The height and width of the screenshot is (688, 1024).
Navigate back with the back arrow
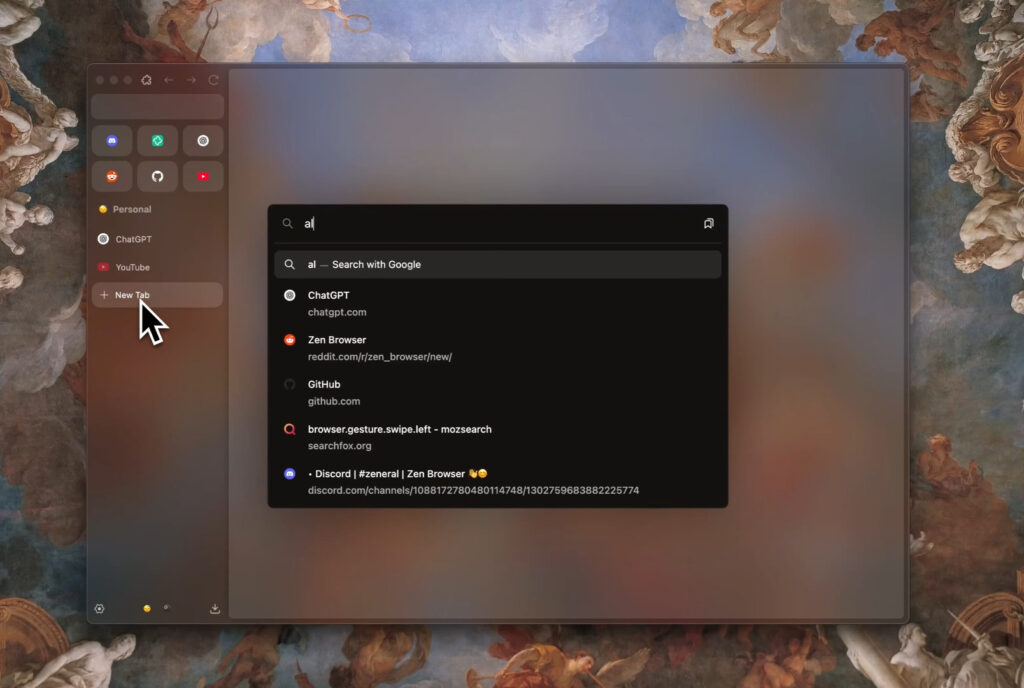point(168,79)
